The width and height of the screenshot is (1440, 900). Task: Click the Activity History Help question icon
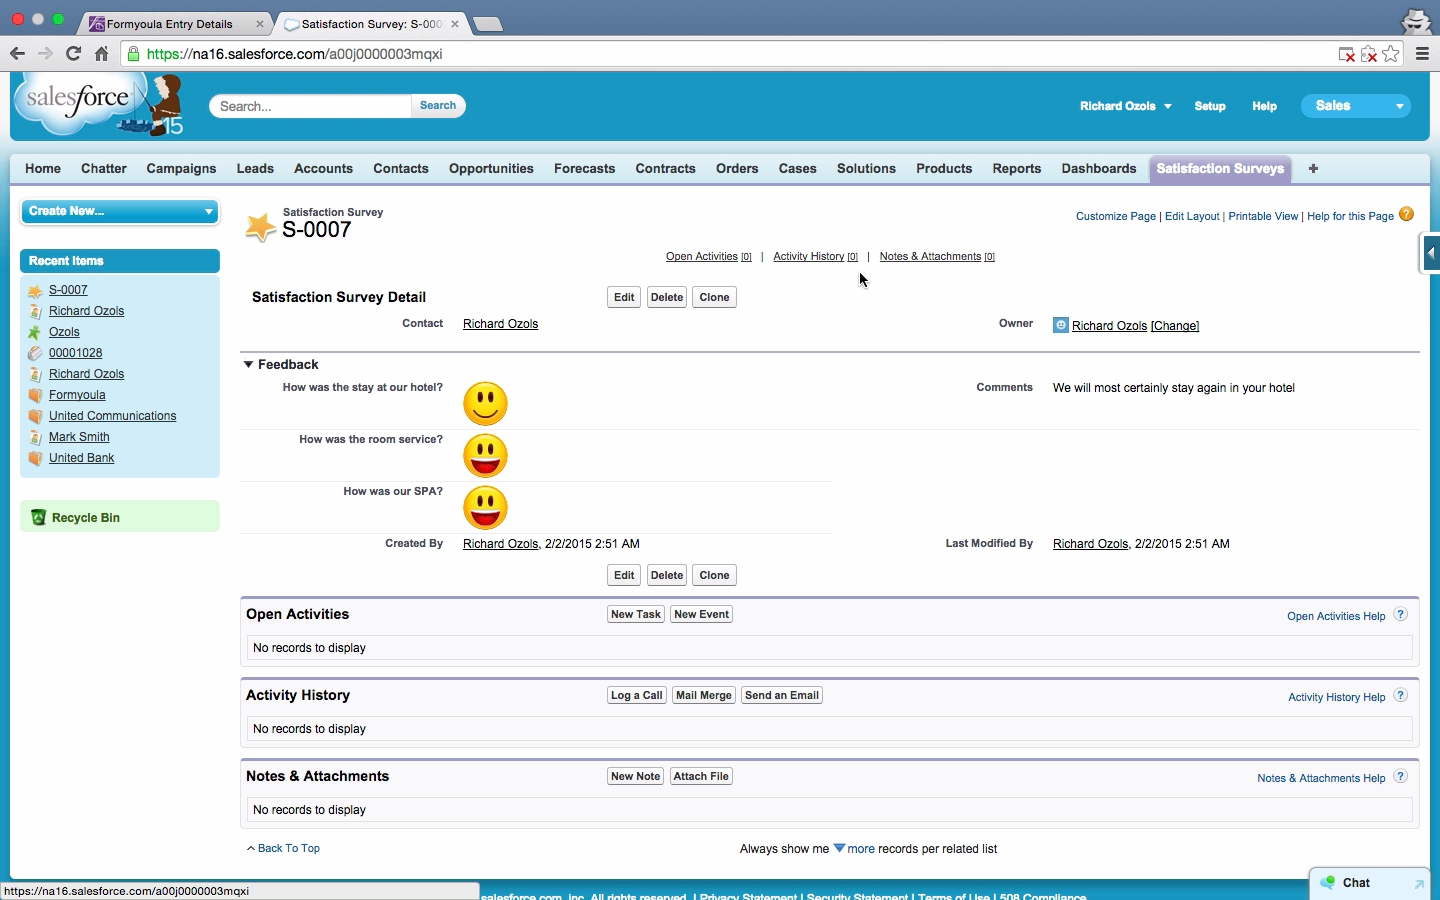click(1400, 696)
